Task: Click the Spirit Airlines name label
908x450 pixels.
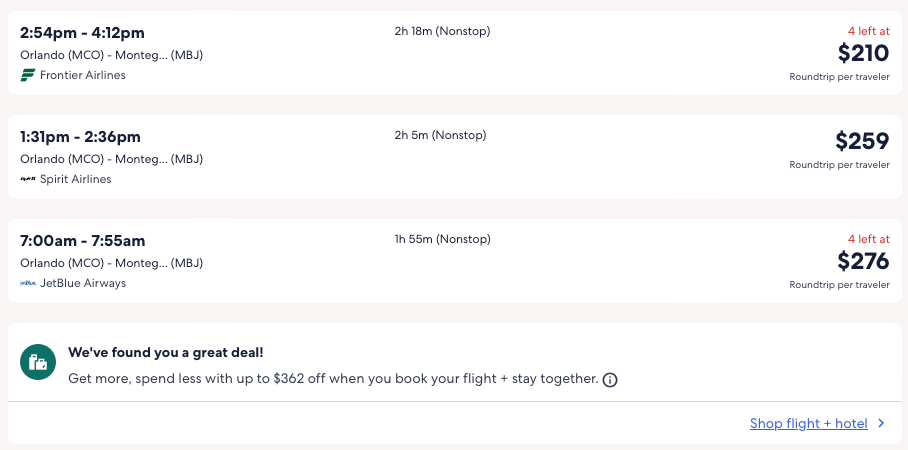Action: click(76, 179)
